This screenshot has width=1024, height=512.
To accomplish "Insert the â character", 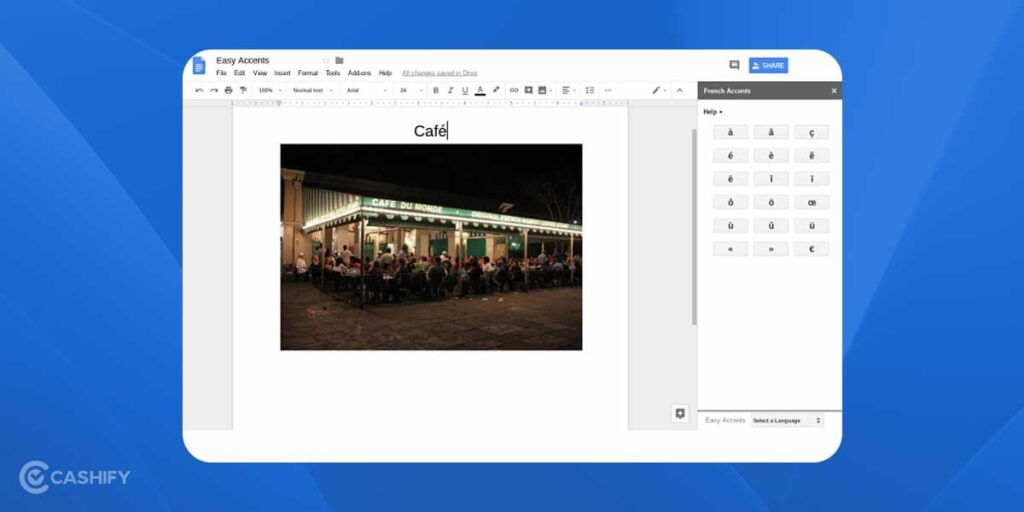I will pos(771,133).
